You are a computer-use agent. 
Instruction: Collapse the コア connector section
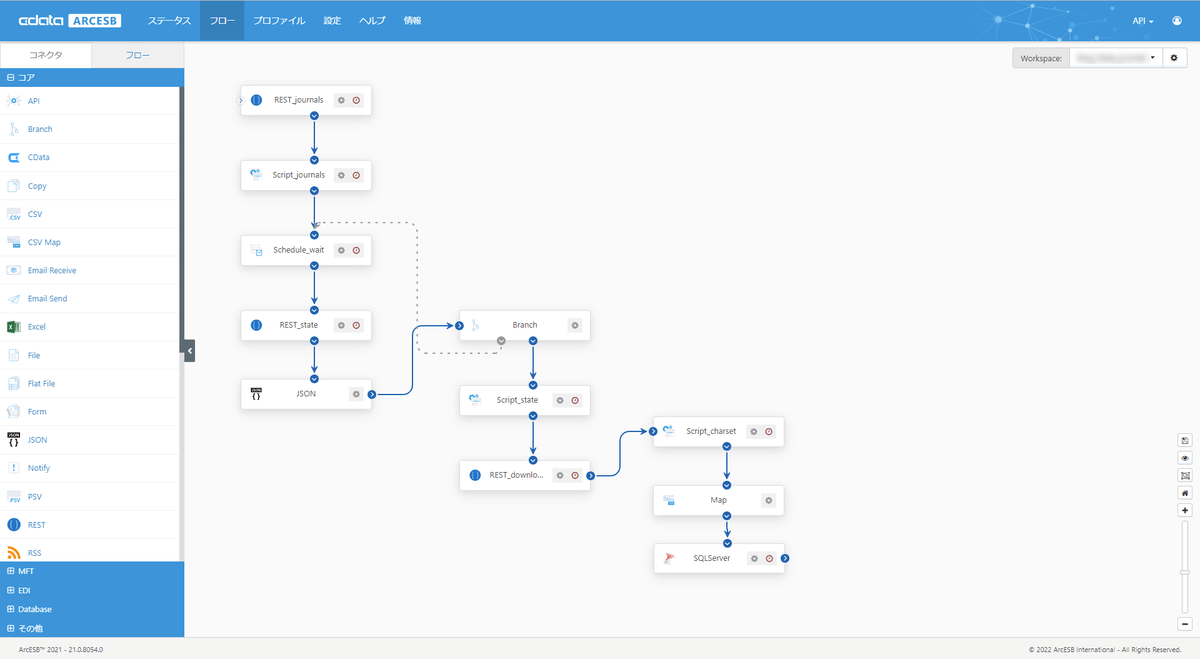tap(10, 77)
